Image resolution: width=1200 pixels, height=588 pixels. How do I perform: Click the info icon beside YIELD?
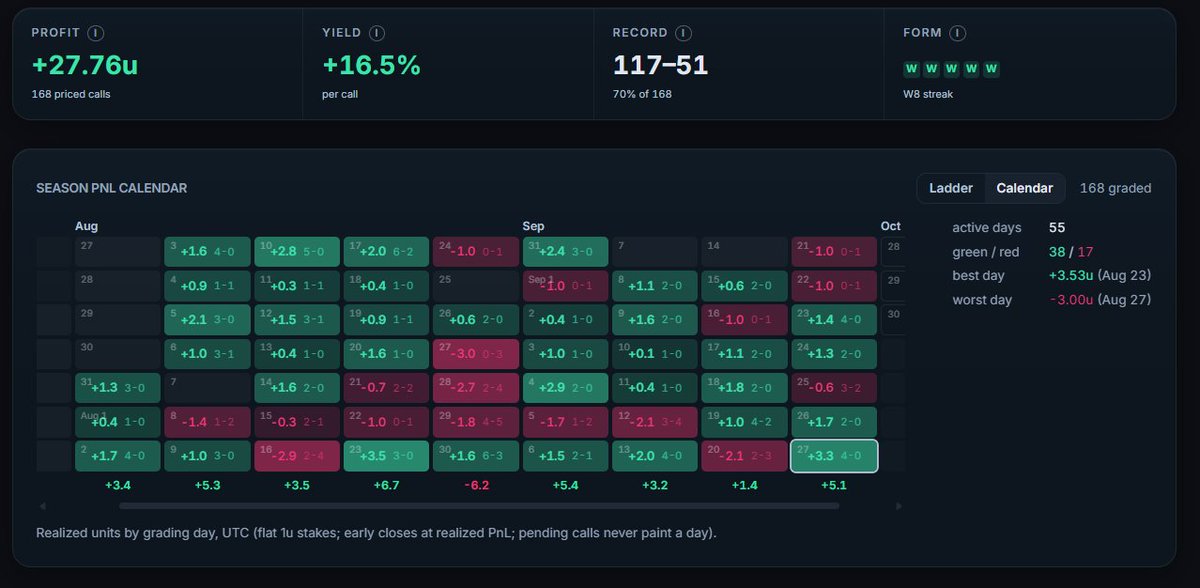(379, 33)
